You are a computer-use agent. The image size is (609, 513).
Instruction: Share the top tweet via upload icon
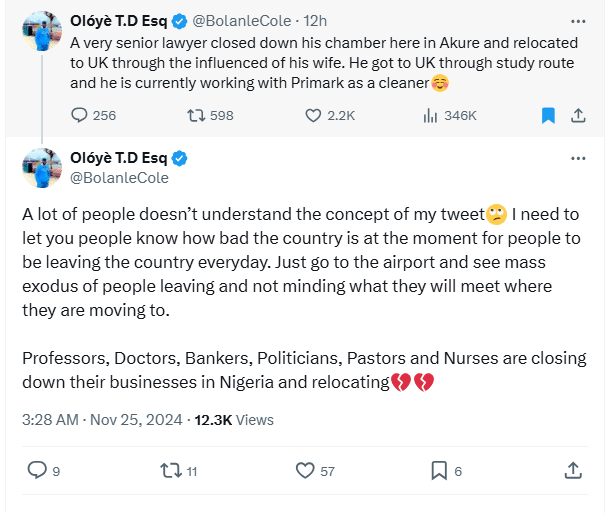pyautogui.click(x=577, y=116)
